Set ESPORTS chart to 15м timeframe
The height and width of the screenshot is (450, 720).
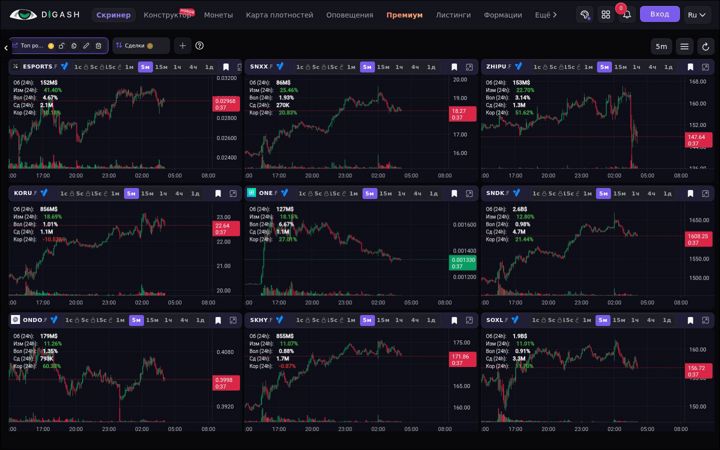(x=161, y=67)
